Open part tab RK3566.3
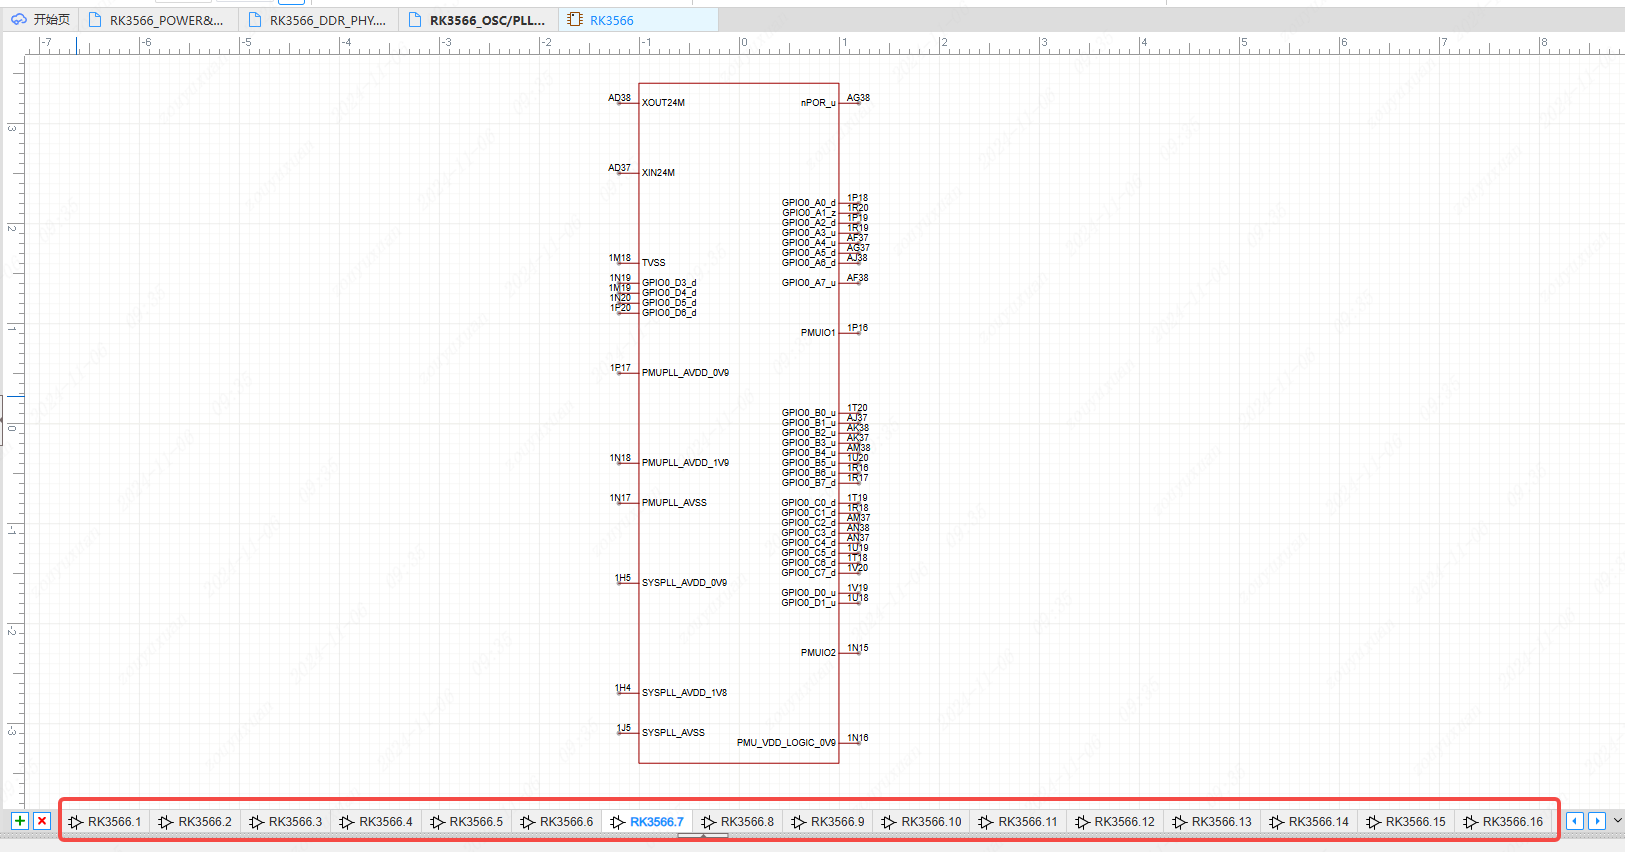Viewport: 1625px width, 852px height. [286, 822]
